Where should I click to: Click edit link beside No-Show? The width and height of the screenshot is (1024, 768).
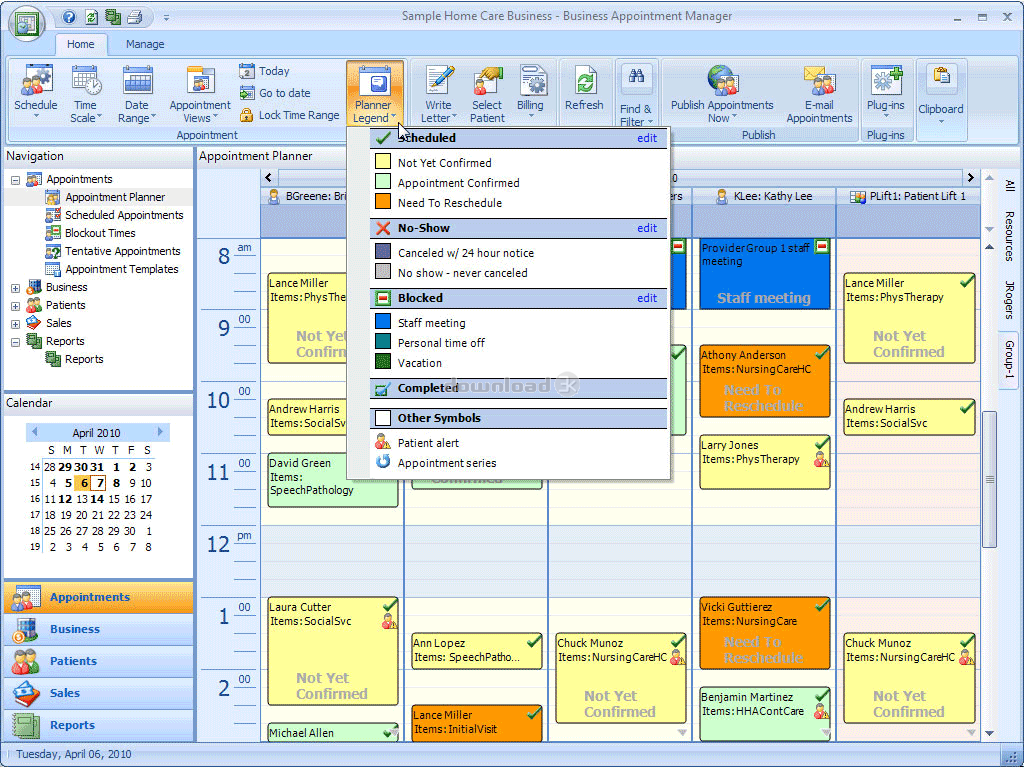click(x=647, y=228)
